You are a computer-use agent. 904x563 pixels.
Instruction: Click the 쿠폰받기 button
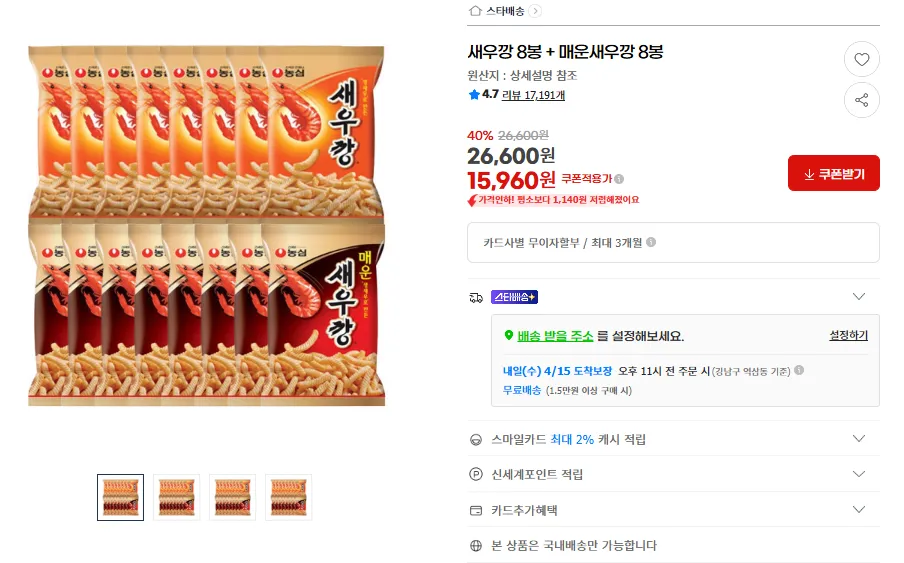(833, 173)
